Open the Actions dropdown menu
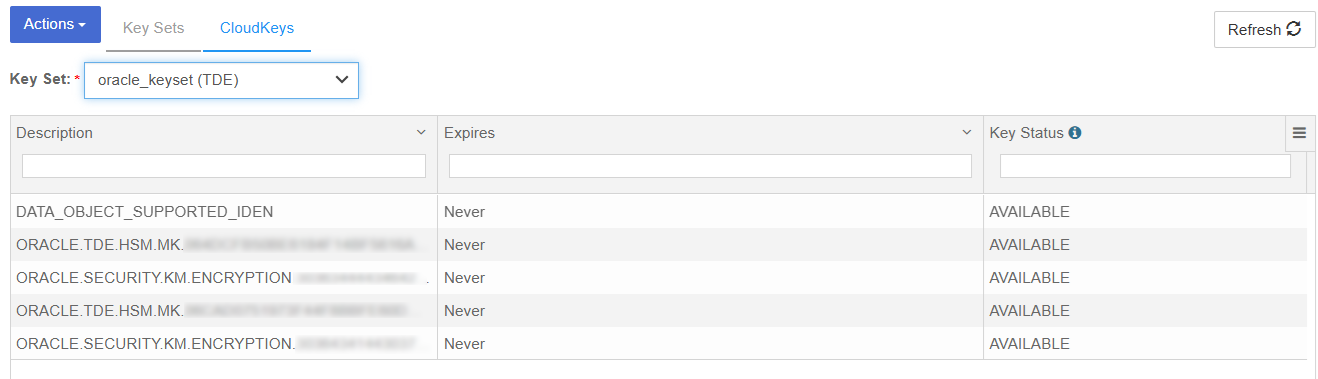Screen dimensions: 1318x379 tap(55, 24)
